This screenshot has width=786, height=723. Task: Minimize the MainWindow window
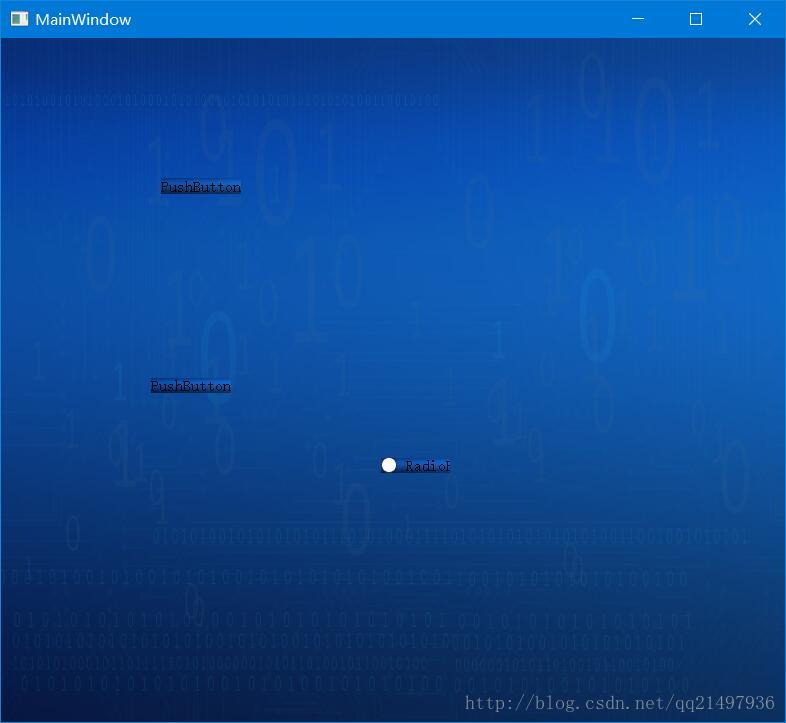pyautogui.click(x=638, y=19)
